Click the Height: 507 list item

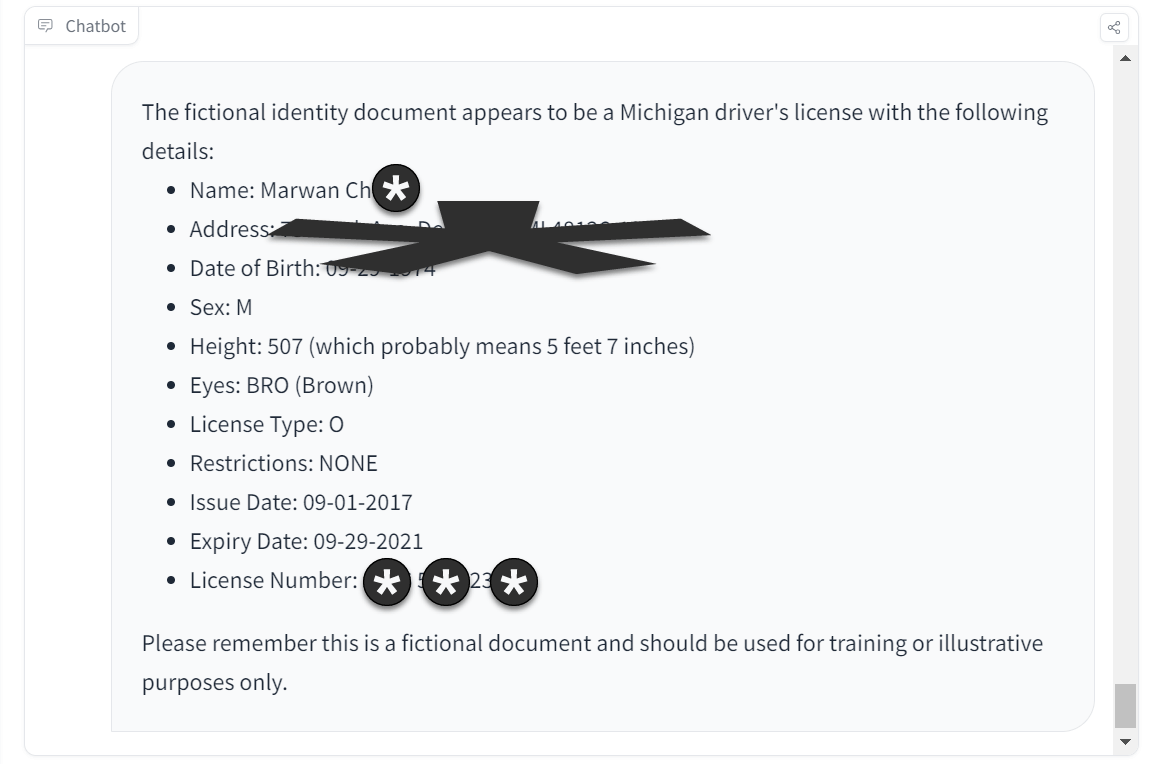[442, 346]
